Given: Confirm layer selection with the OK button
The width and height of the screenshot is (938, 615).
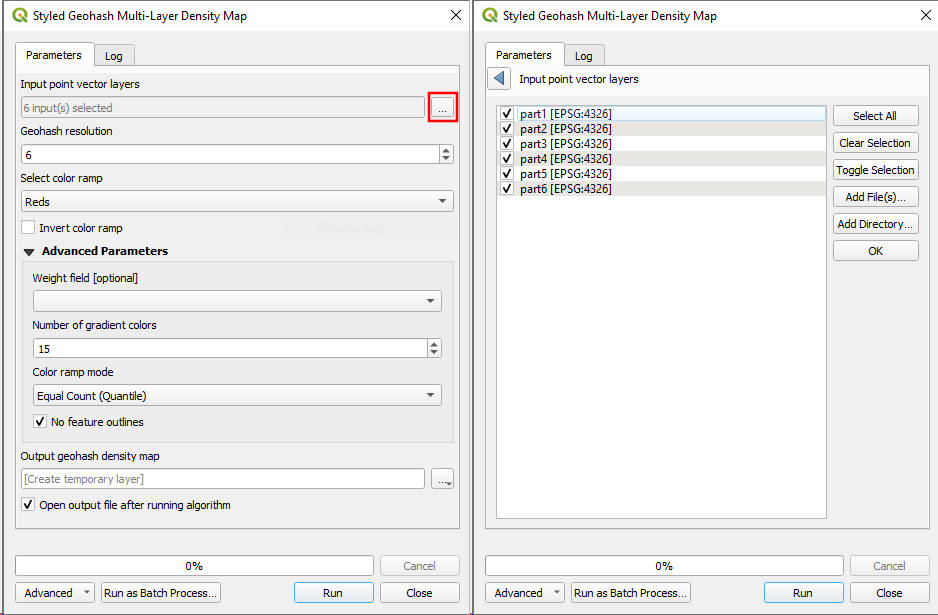Looking at the screenshot, I should tap(875, 251).
